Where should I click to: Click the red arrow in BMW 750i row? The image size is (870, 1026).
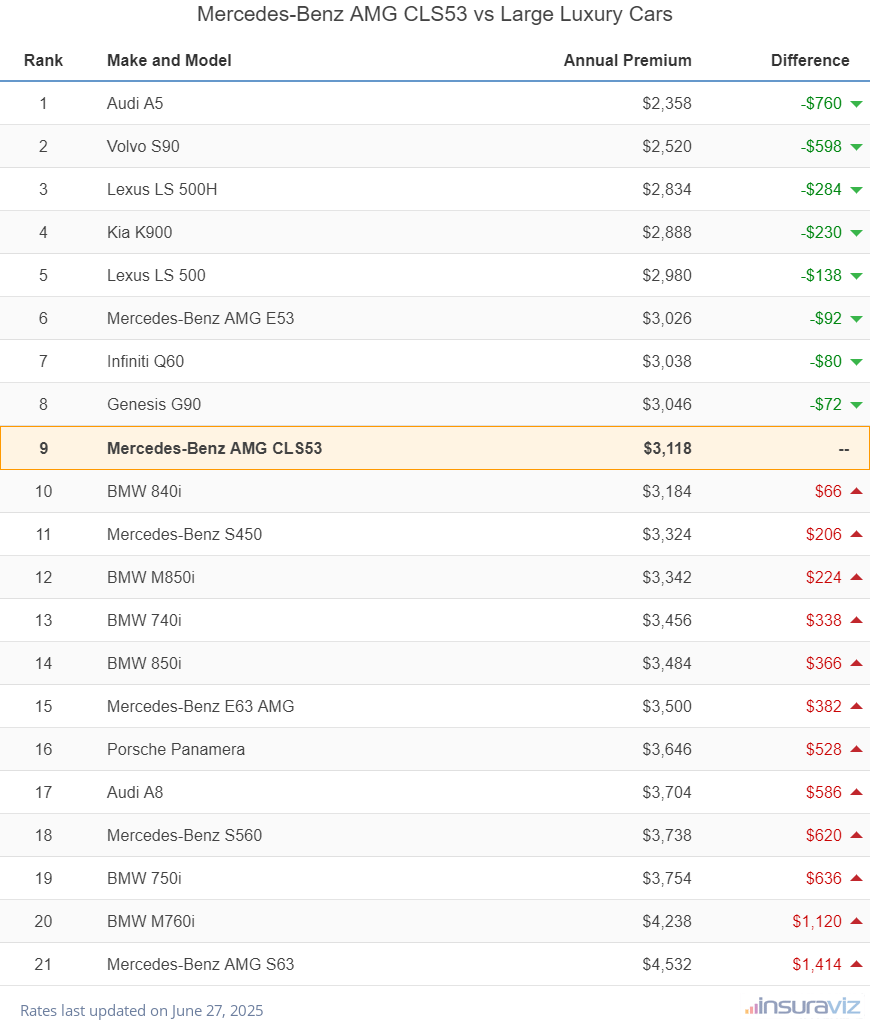pyautogui.click(x=856, y=877)
